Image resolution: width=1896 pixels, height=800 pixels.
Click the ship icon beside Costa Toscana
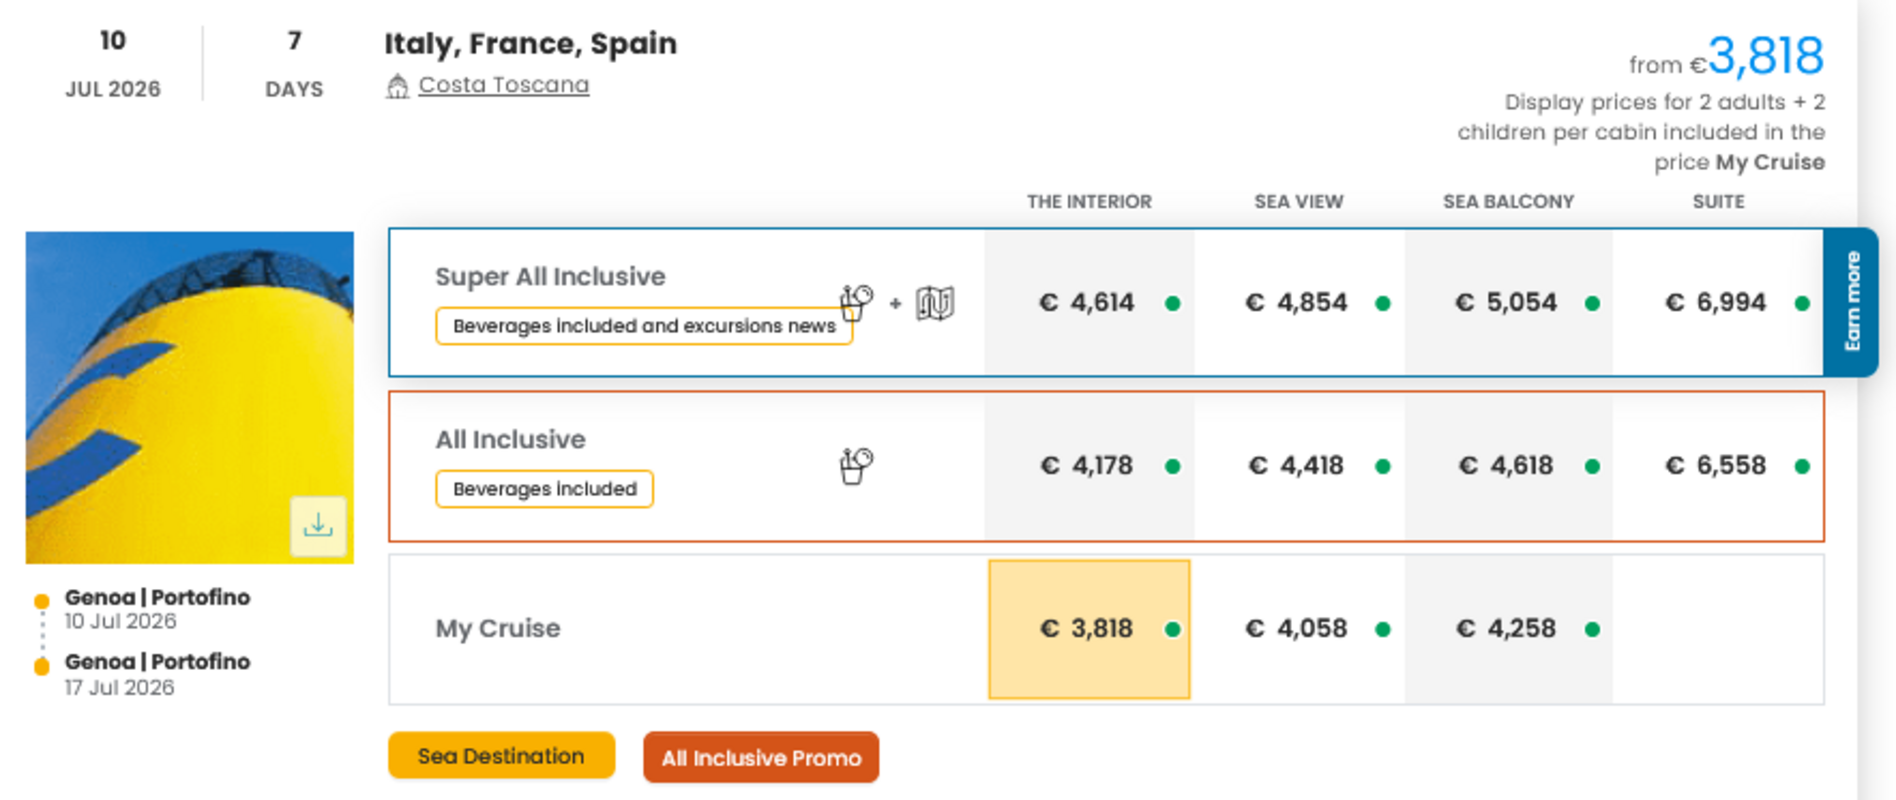tap(398, 86)
